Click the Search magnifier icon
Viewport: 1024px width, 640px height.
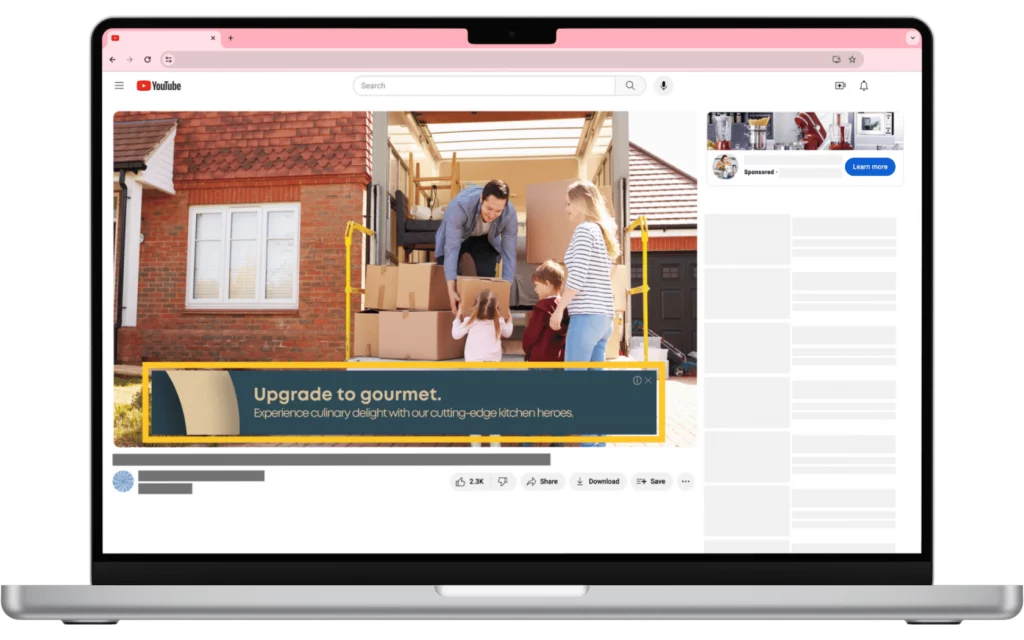click(x=630, y=85)
